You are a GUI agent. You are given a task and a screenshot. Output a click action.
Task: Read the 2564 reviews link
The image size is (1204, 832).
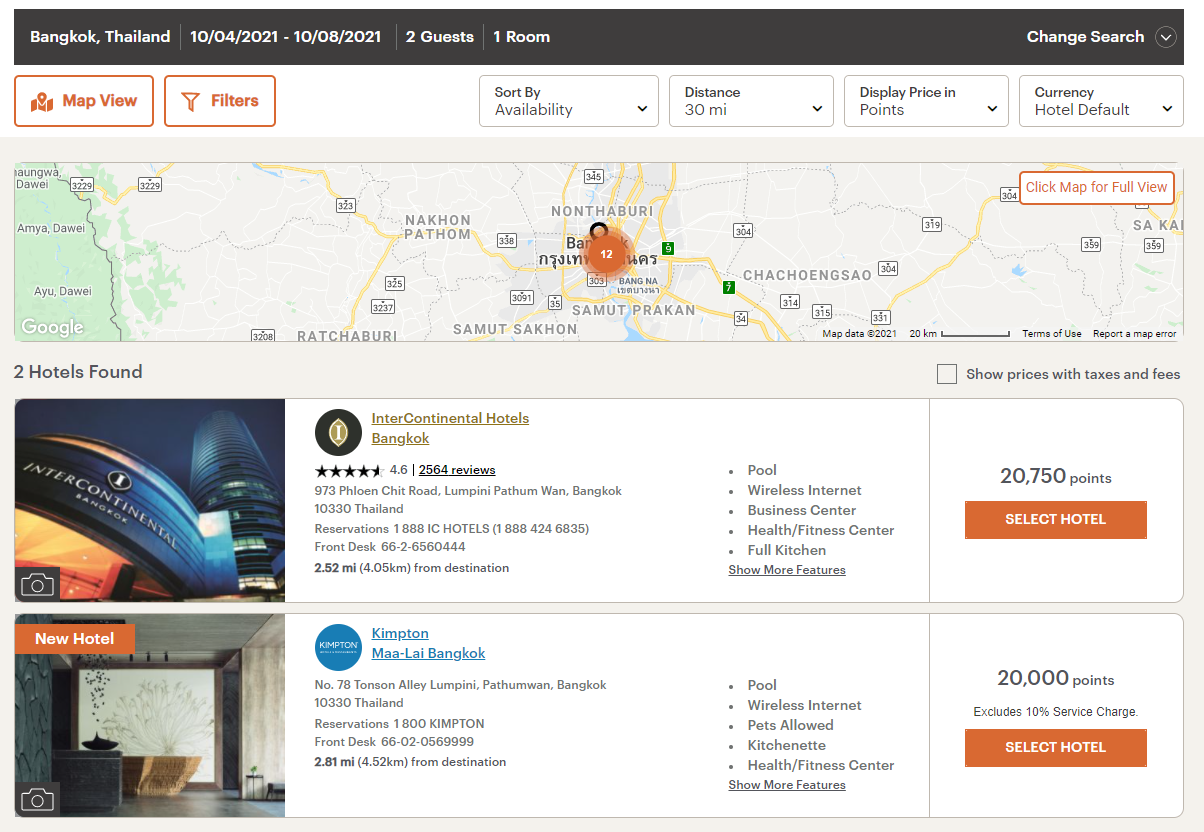(x=457, y=470)
